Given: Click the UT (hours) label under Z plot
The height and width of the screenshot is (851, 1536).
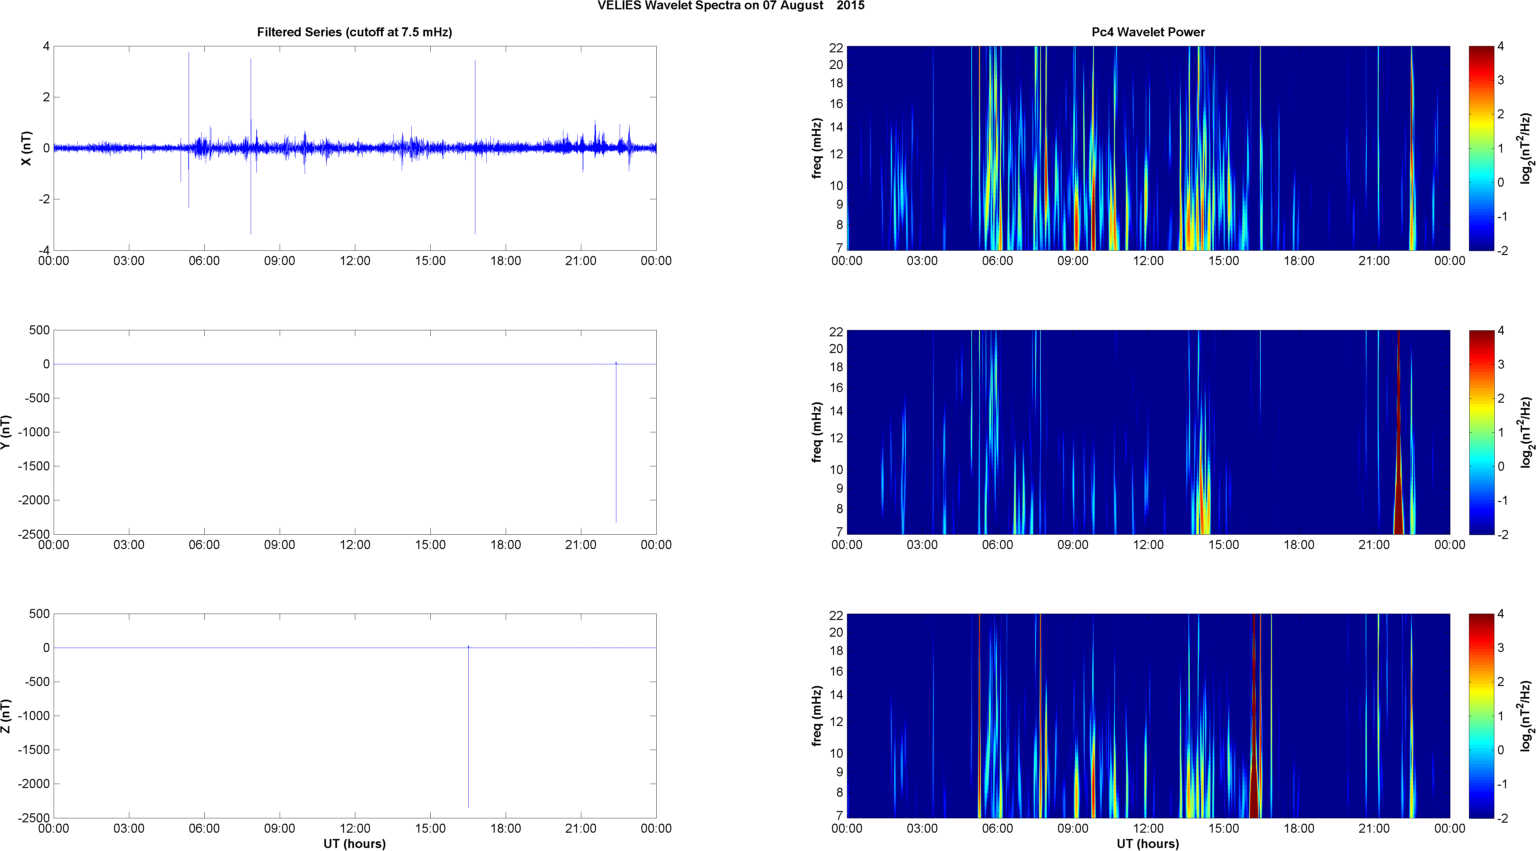Looking at the screenshot, I should tap(354, 843).
